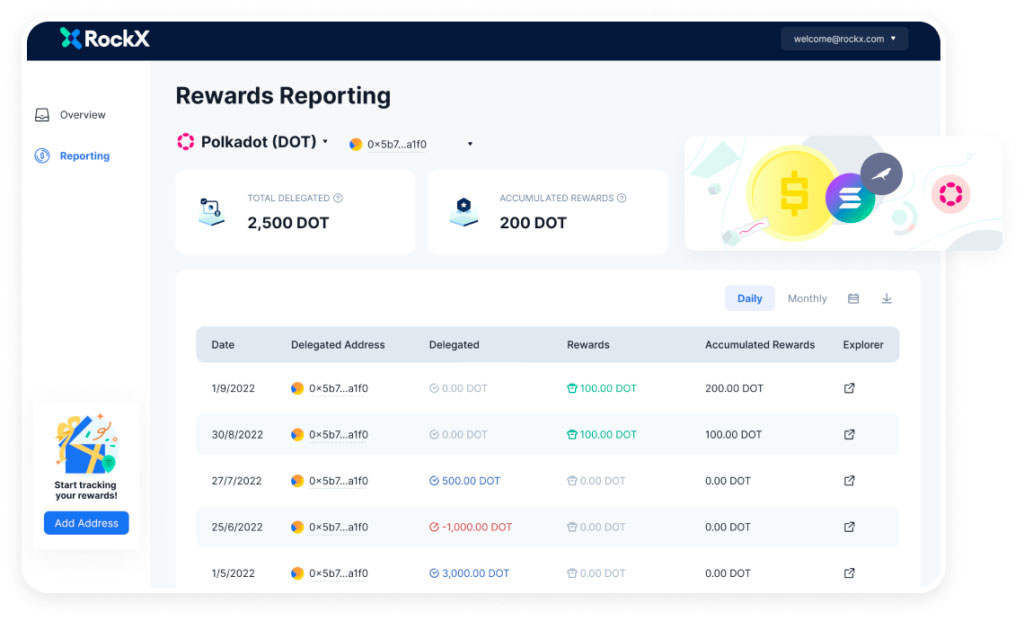Screen dimensions: 1024x621
Task: Click the -1,000.00 DOT delegated amount
Action: click(470, 527)
